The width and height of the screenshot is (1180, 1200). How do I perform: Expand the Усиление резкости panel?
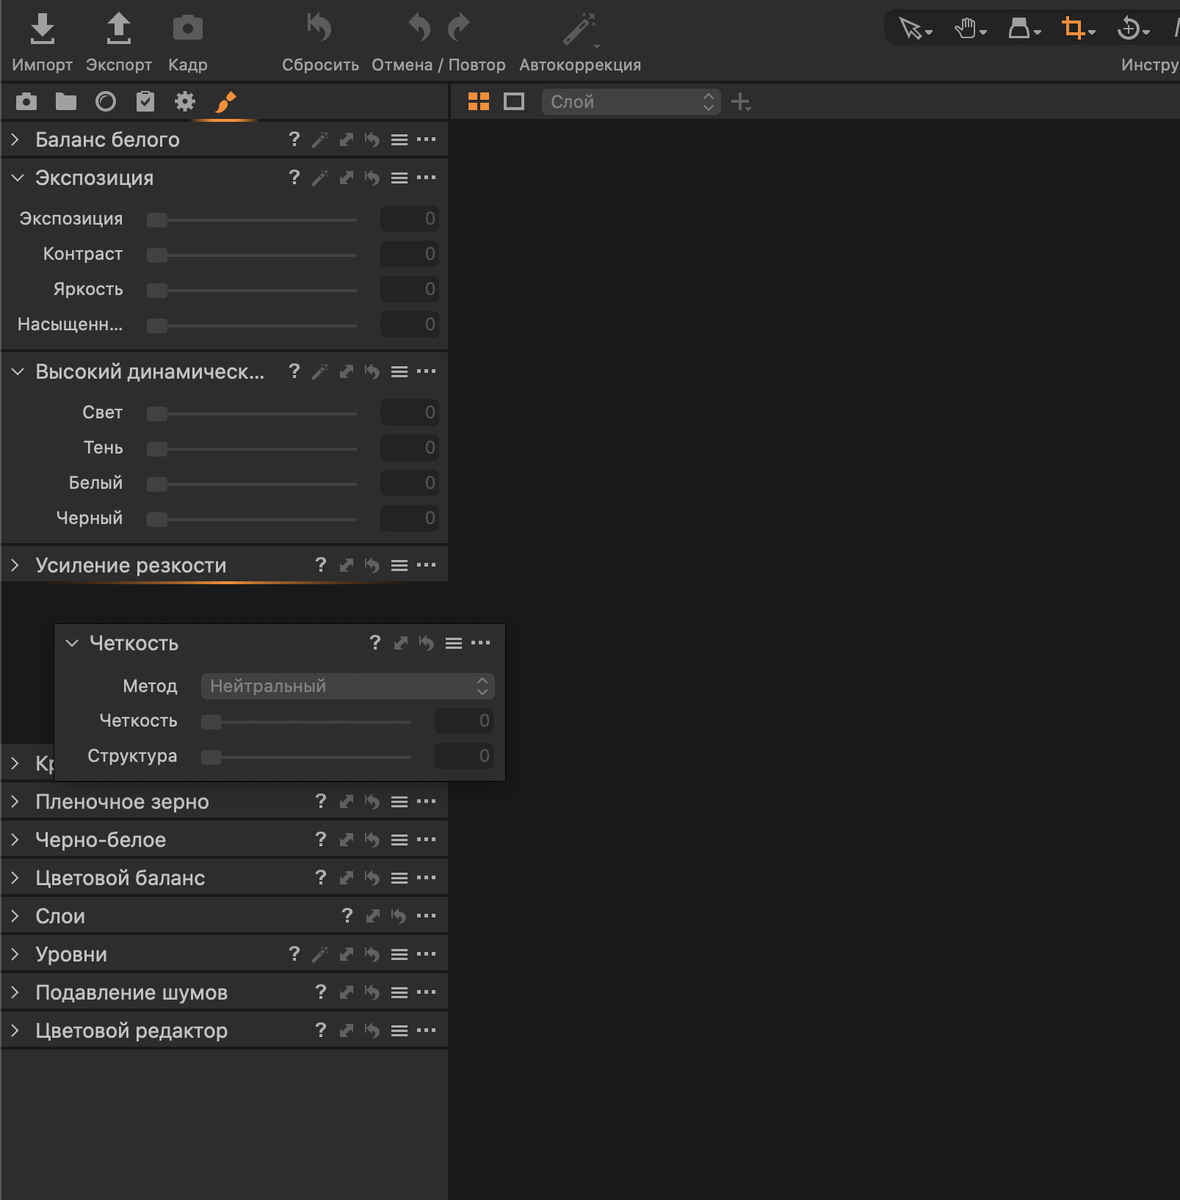click(15, 566)
